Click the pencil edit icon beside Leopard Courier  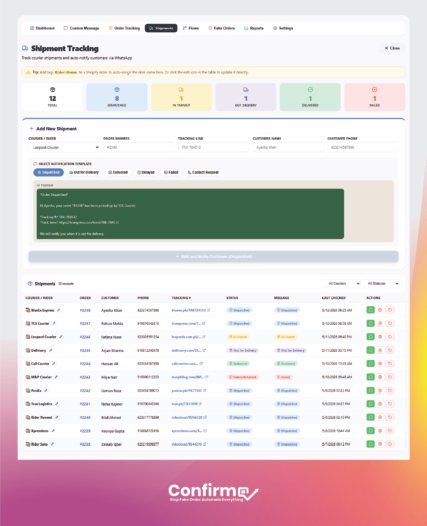pyautogui.click(x=61, y=337)
